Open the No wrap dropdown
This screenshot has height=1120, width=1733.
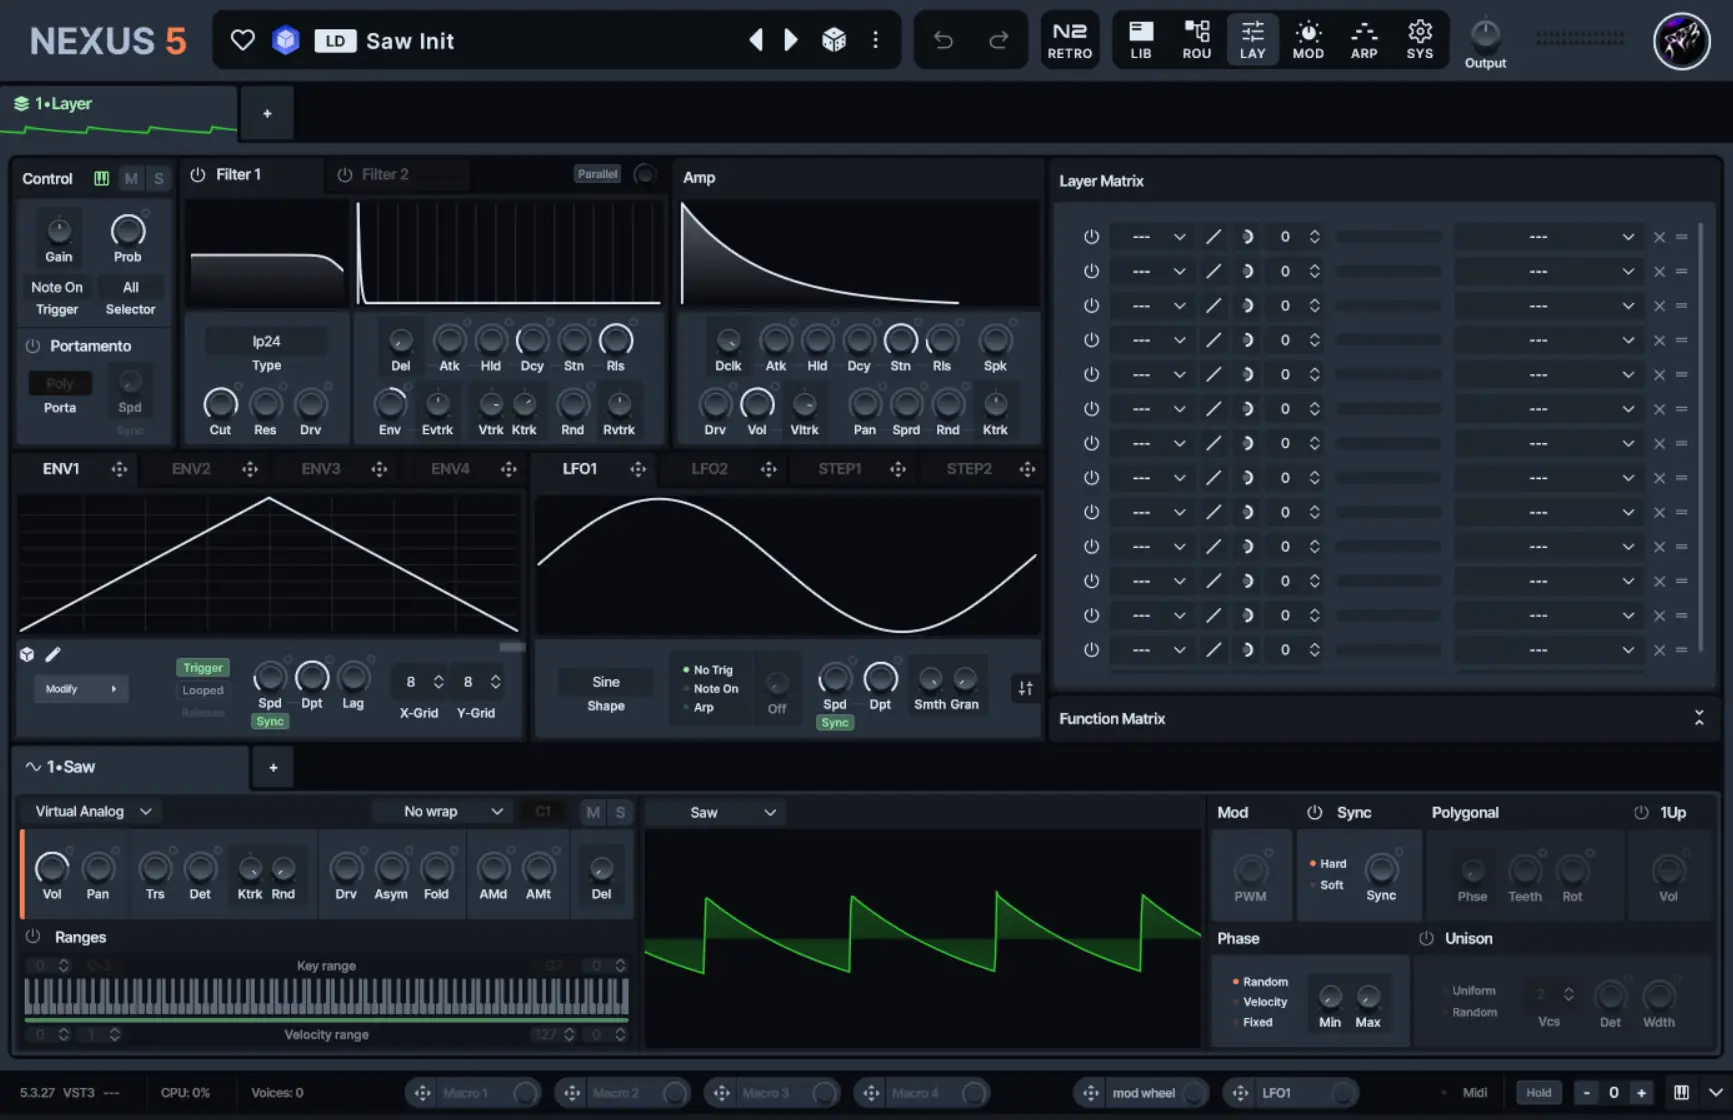pos(440,811)
